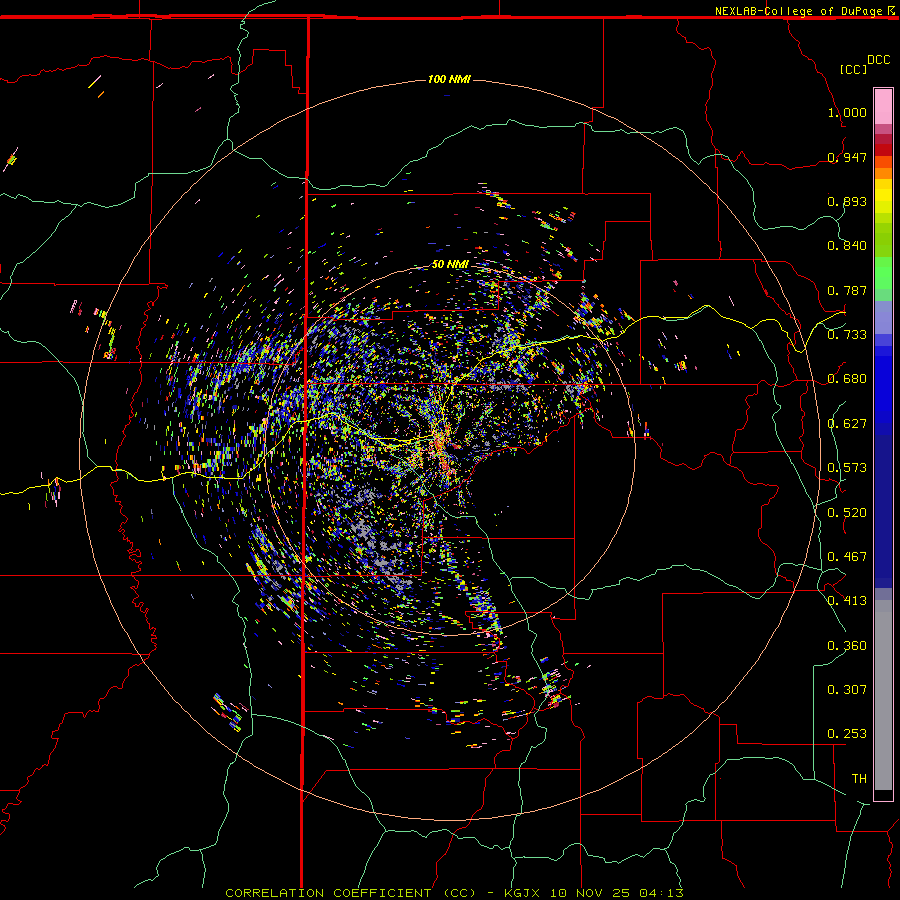Click the 1.000 color scale value

pos(847,112)
